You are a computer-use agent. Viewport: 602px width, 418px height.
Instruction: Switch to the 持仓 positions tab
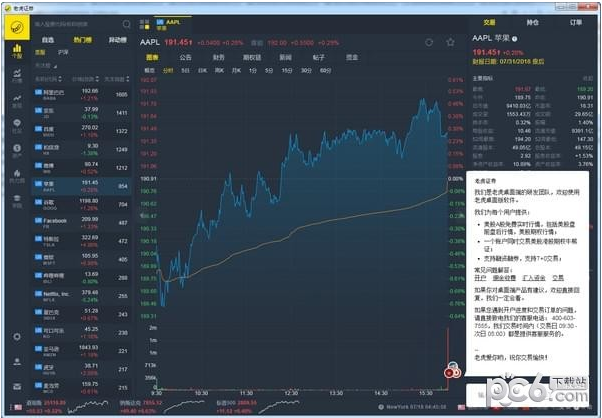[533, 23]
